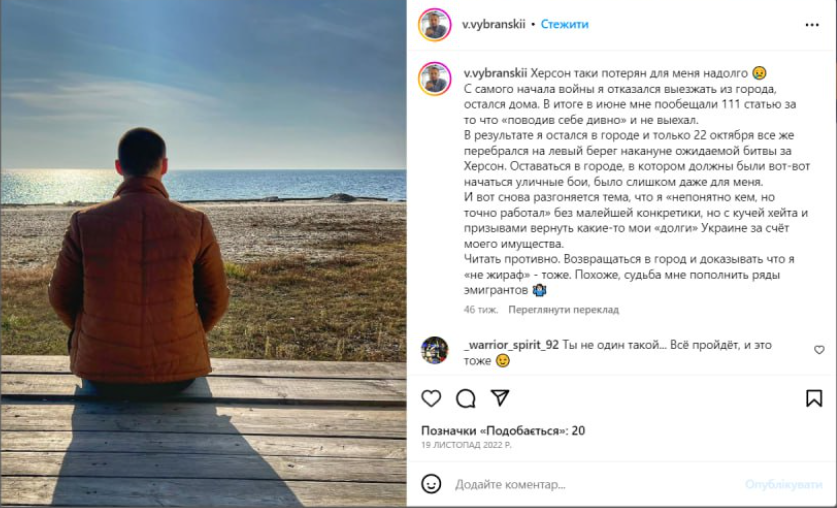The width and height of the screenshot is (837, 508).
Task: Click the beach photo of man
Action: (x=203, y=253)
